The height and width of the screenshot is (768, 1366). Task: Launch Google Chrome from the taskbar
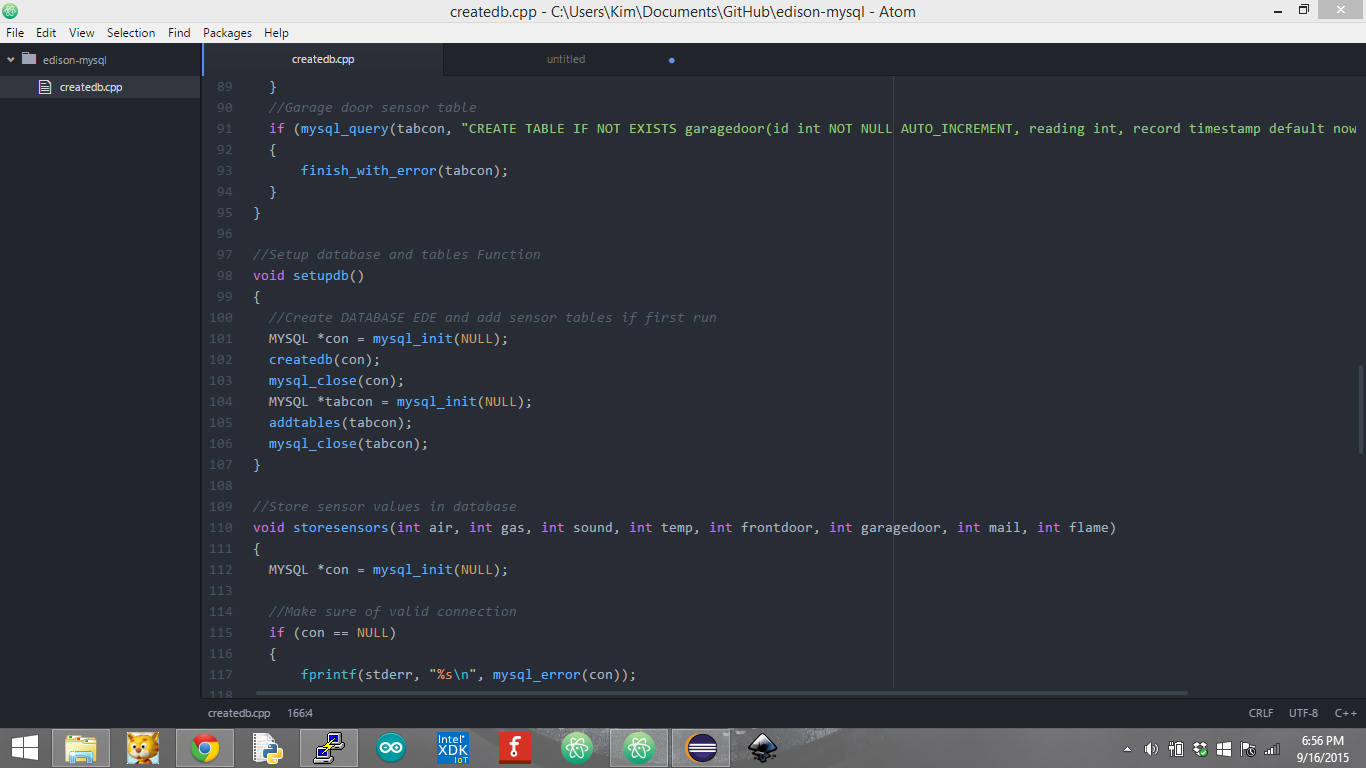[205, 748]
